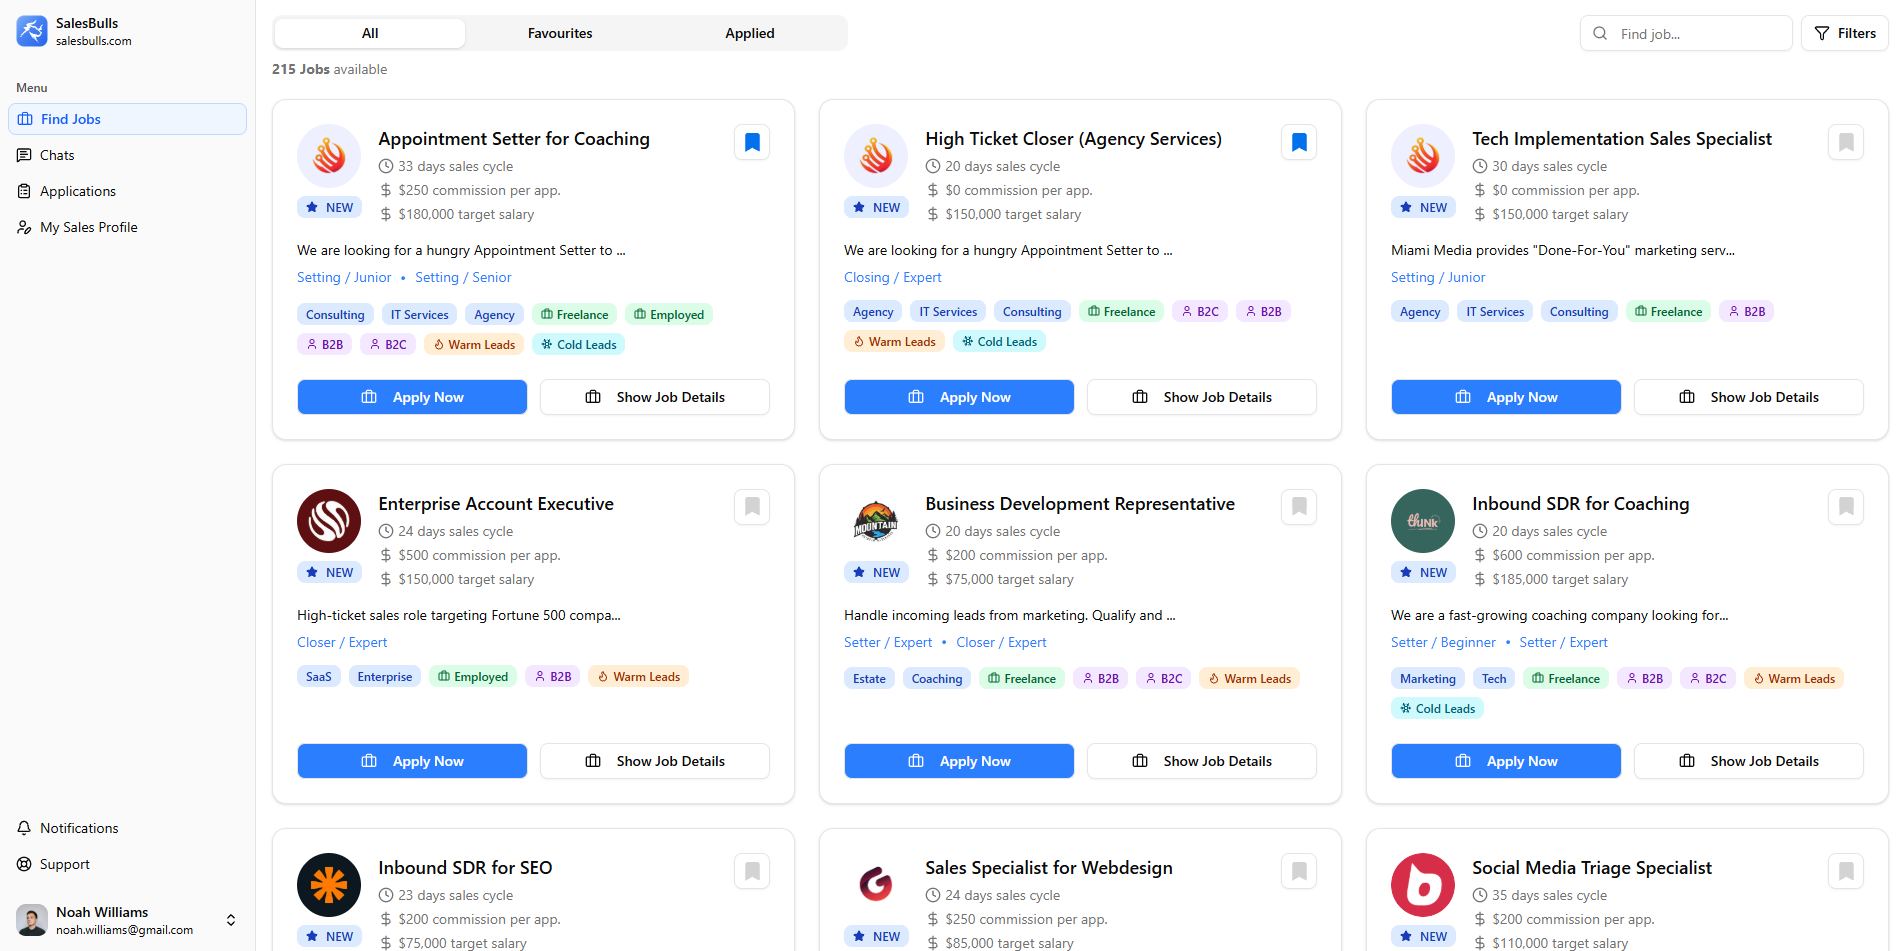Click the SalesBulls rocket logo
Image resolution: width=1904 pixels, height=951 pixels.
pos(31,31)
